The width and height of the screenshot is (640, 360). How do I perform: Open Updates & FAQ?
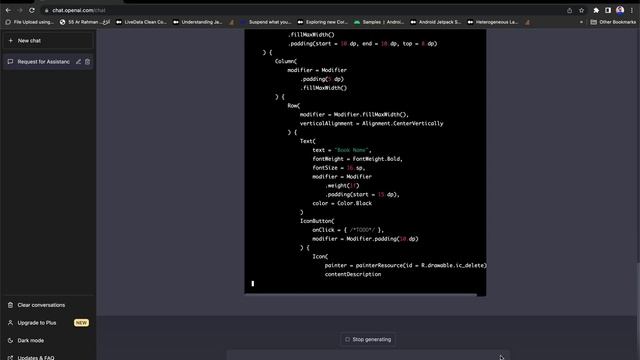(x=48, y=357)
